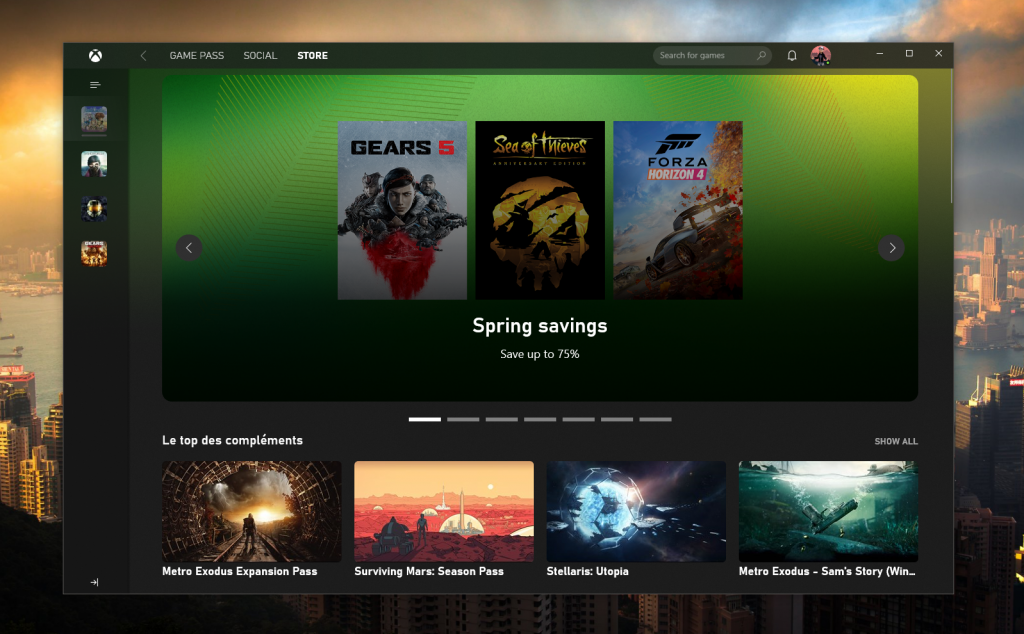The image size is (1024, 634).
Task: Open the profile avatar menu
Action: tap(820, 55)
